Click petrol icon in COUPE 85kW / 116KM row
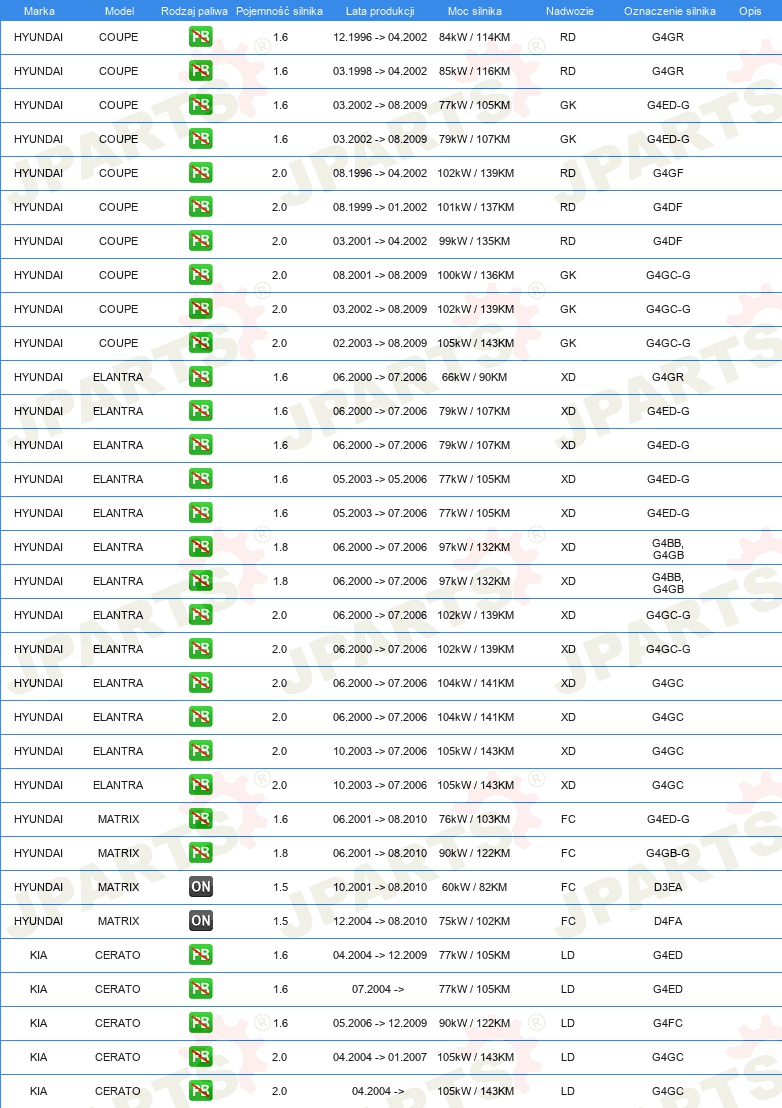 pos(201,71)
